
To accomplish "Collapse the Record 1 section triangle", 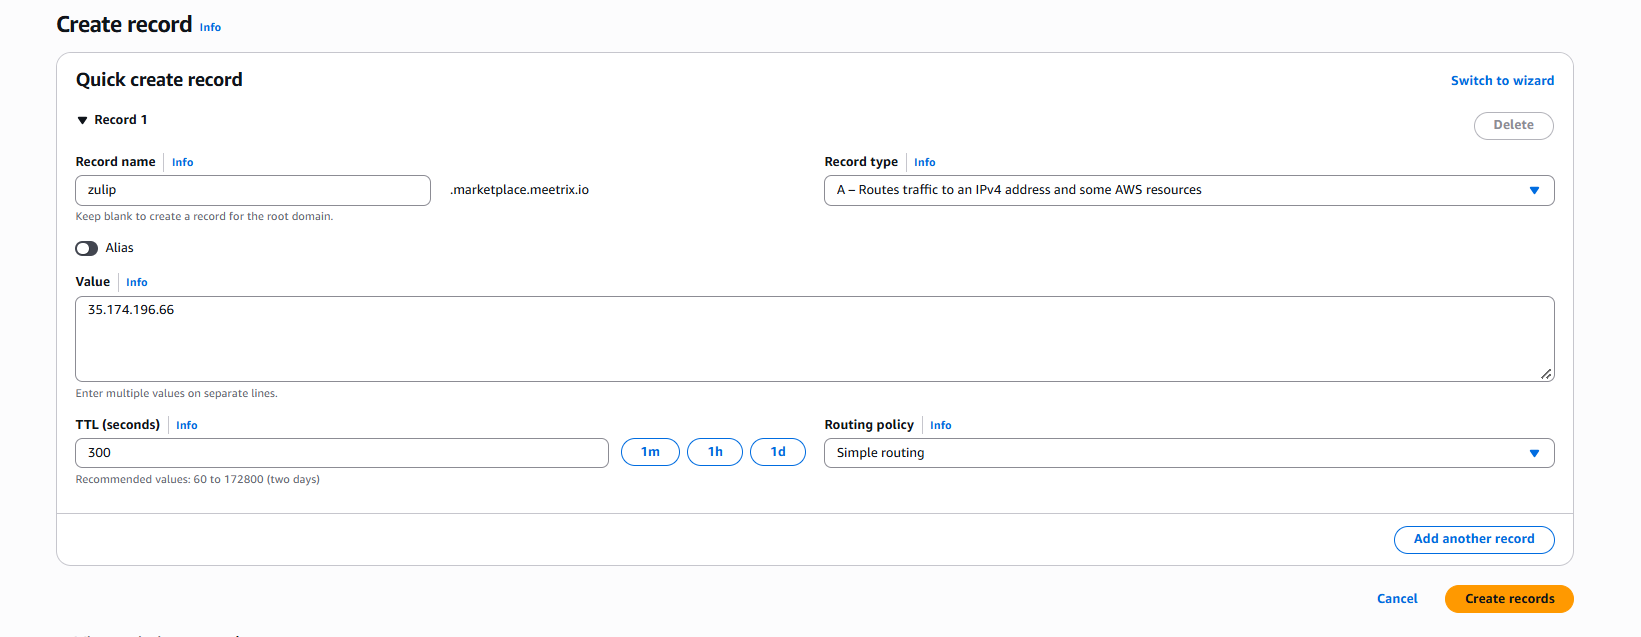I will (82, 120).
